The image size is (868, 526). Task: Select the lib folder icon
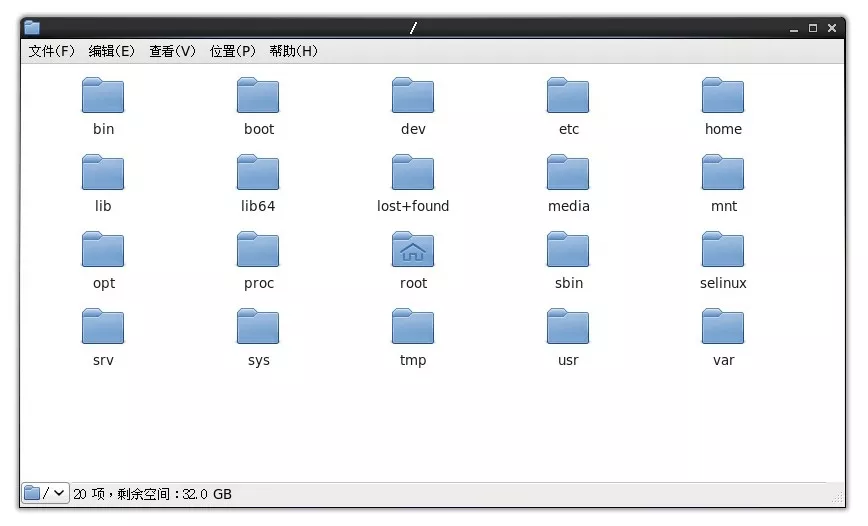click(x=103, y=172)
